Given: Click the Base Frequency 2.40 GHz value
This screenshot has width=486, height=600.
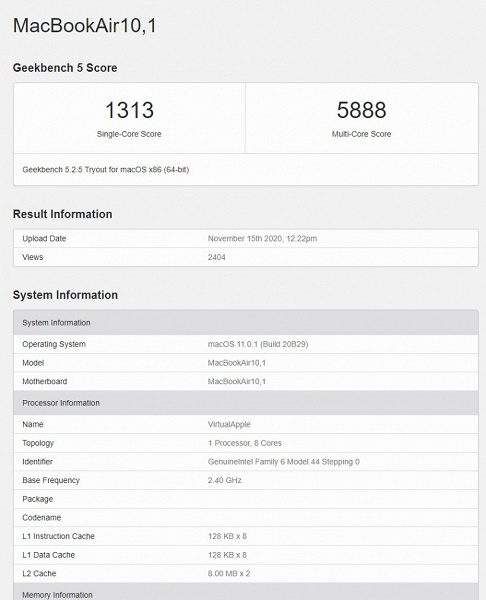Looking at the screenshot, I should pos(225,480).
